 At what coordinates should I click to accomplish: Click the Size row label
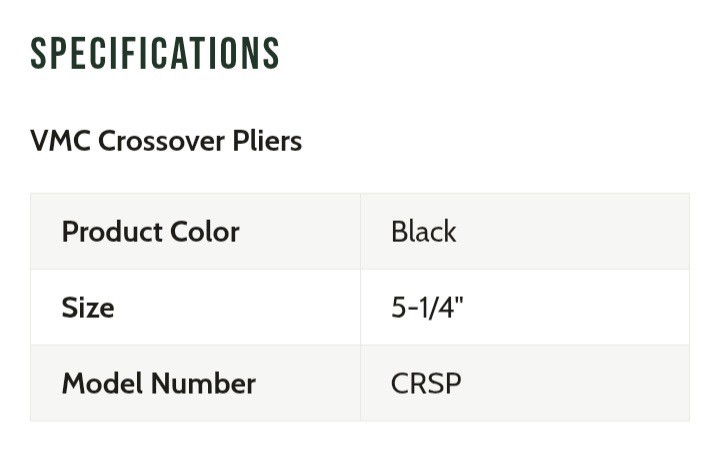tap(88, 307)
